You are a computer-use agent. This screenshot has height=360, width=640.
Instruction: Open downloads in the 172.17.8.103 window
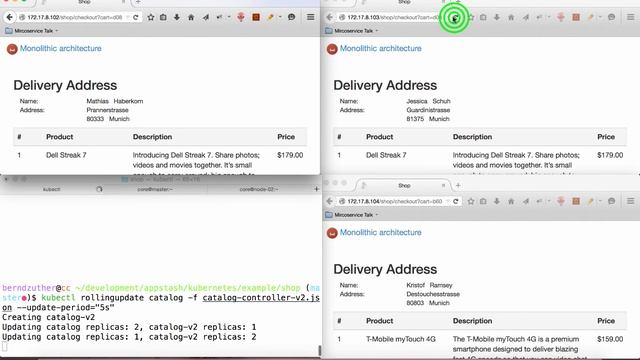[x=497, y=17]
